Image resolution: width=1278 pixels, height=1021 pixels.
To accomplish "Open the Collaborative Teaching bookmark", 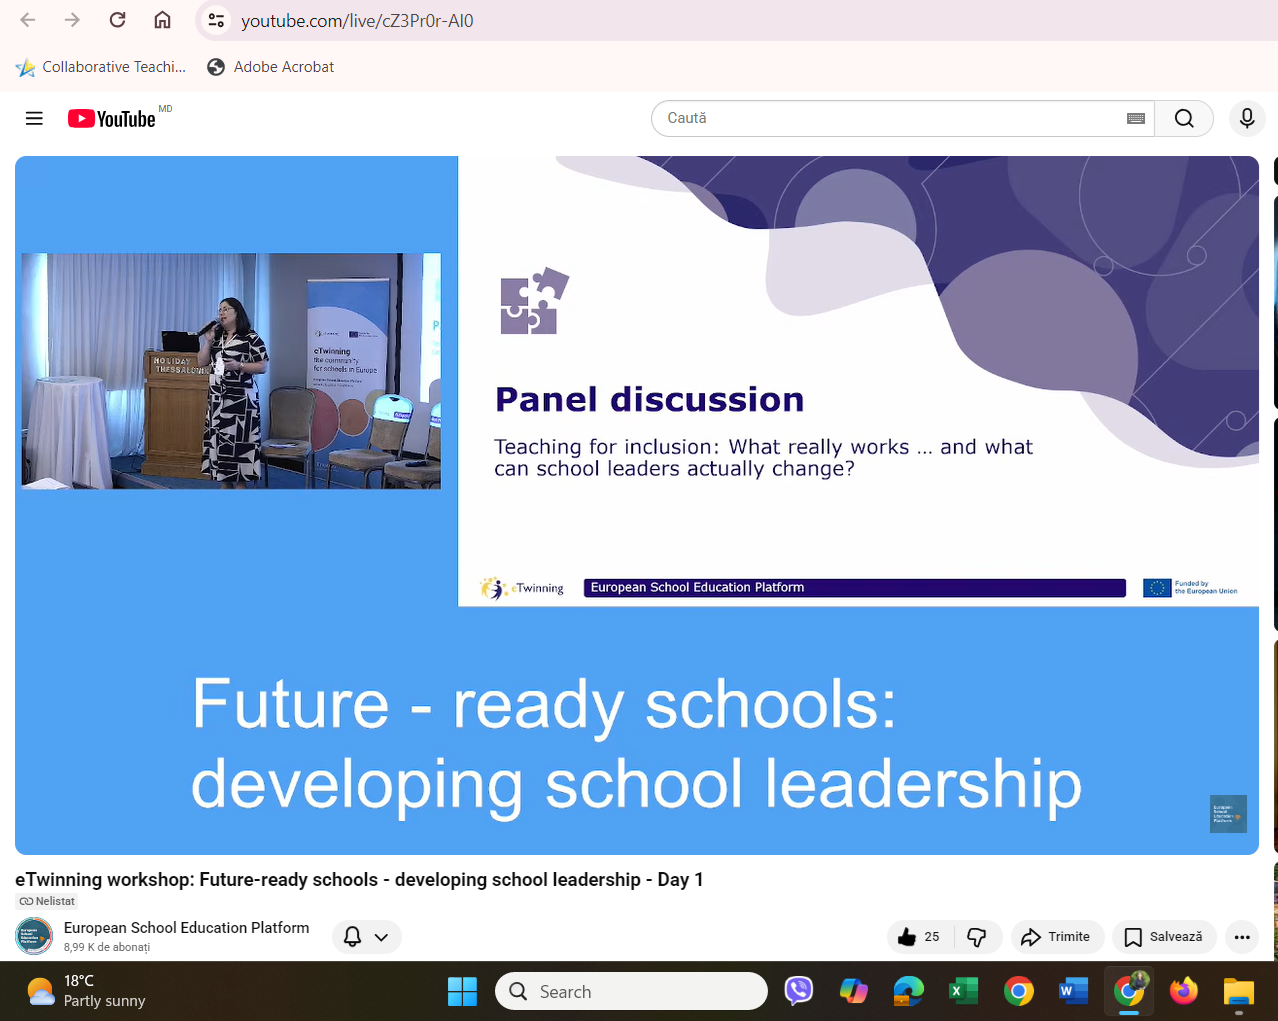I will coord(101,67).
